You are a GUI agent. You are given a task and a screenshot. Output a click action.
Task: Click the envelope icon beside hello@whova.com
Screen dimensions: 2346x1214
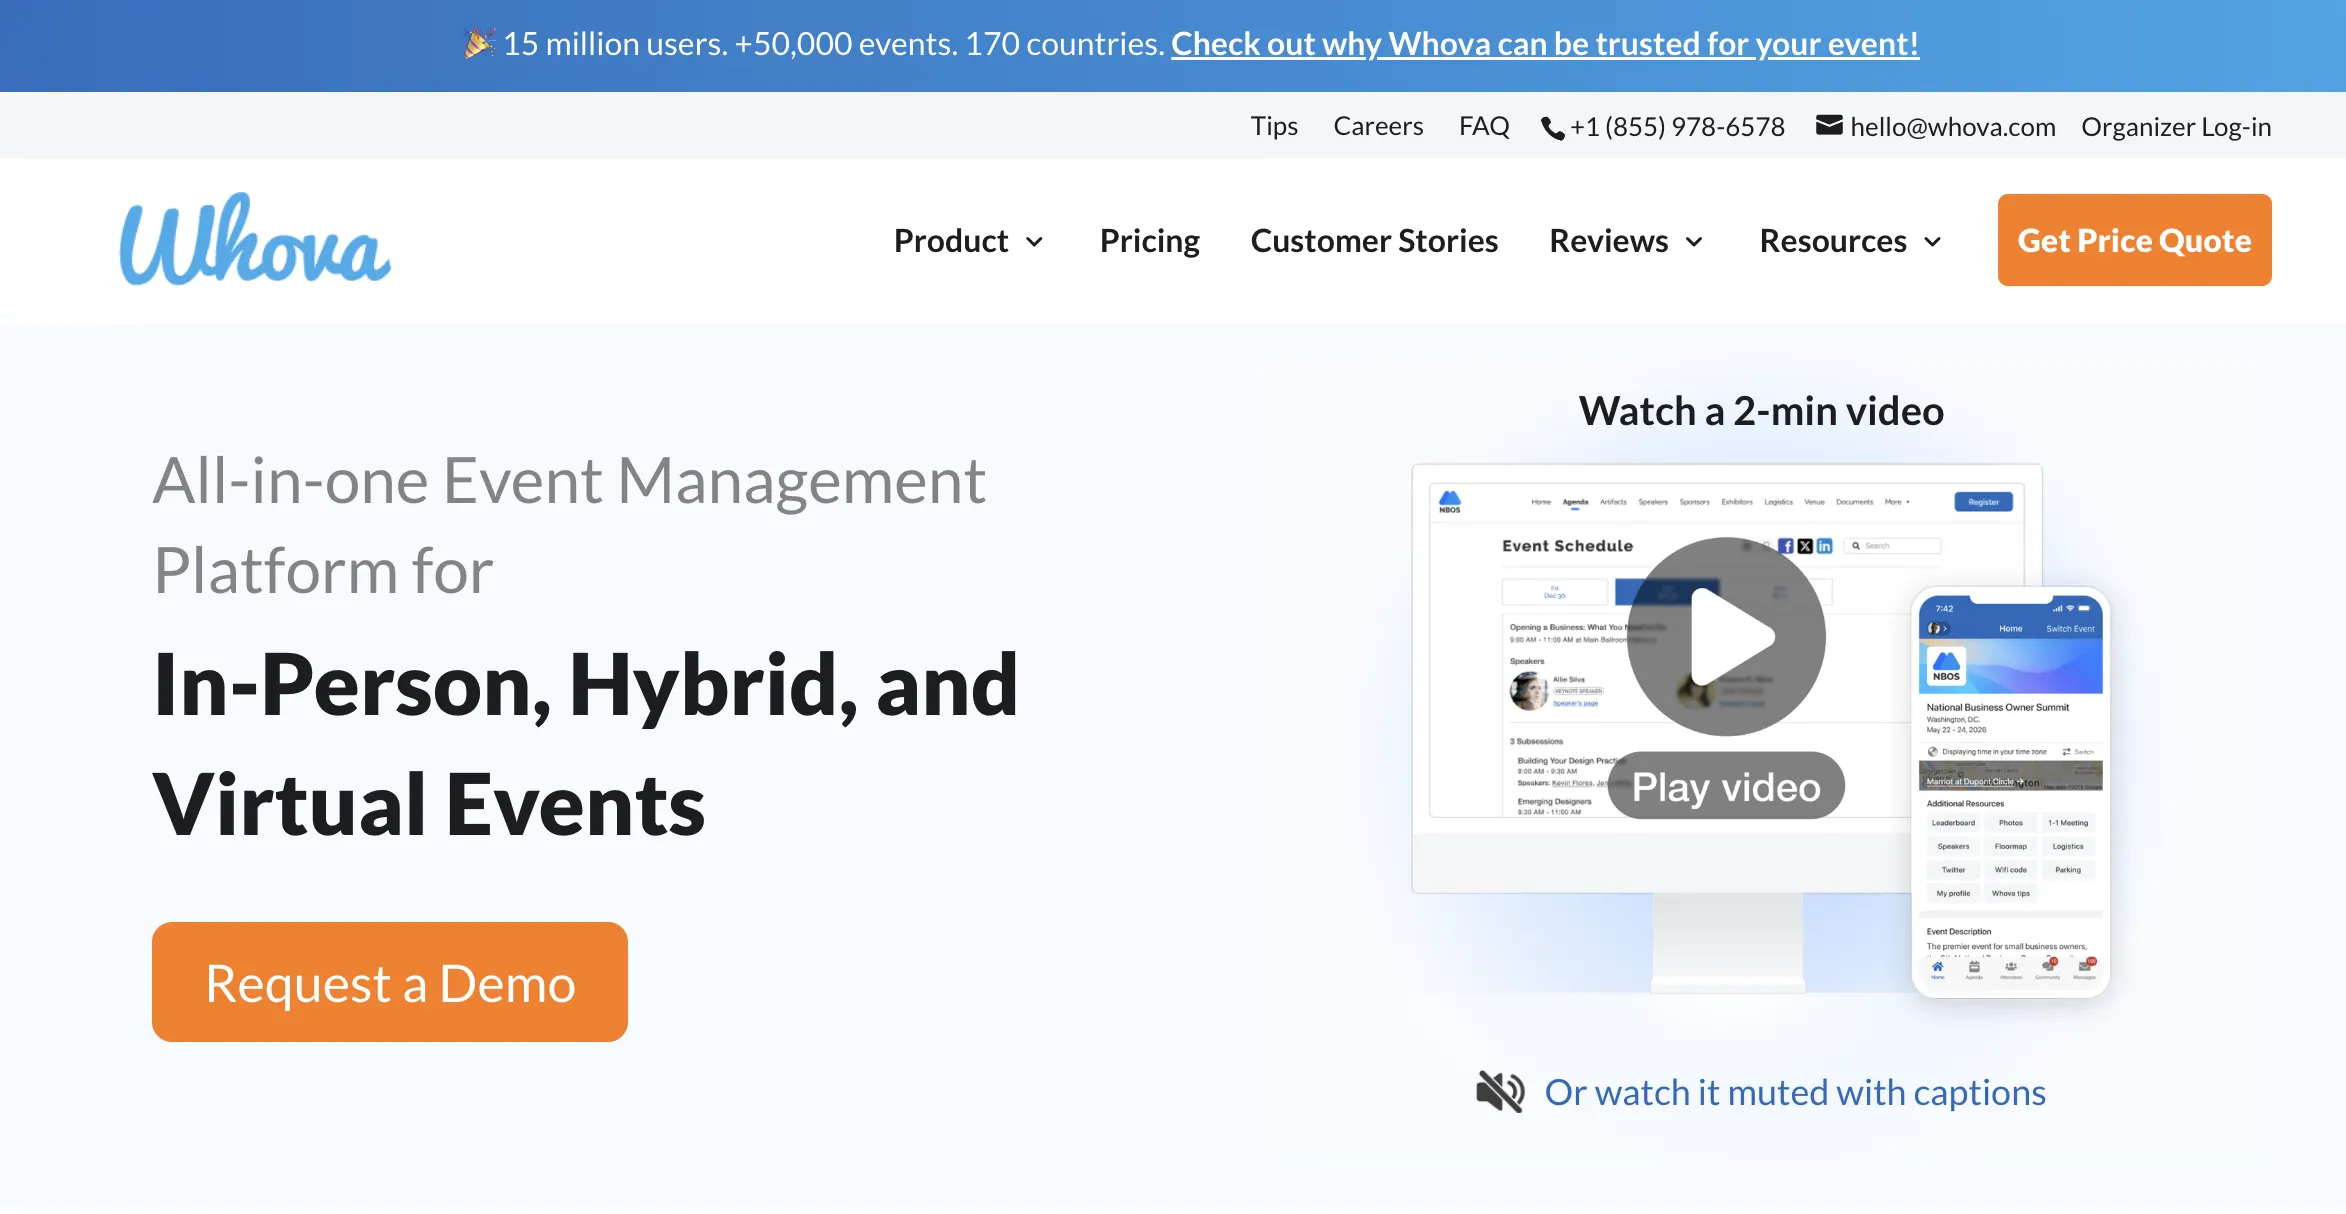point(1829,125)
